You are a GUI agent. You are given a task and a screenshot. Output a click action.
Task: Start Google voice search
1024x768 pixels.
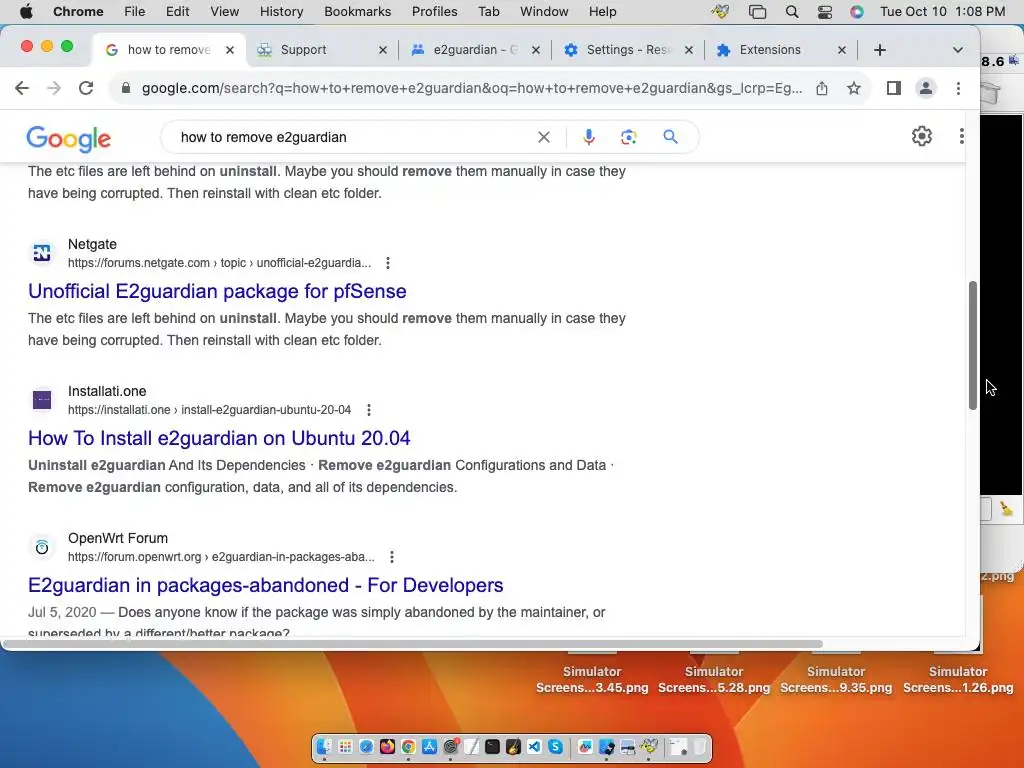pyautogui.click(x=588, y=137)
